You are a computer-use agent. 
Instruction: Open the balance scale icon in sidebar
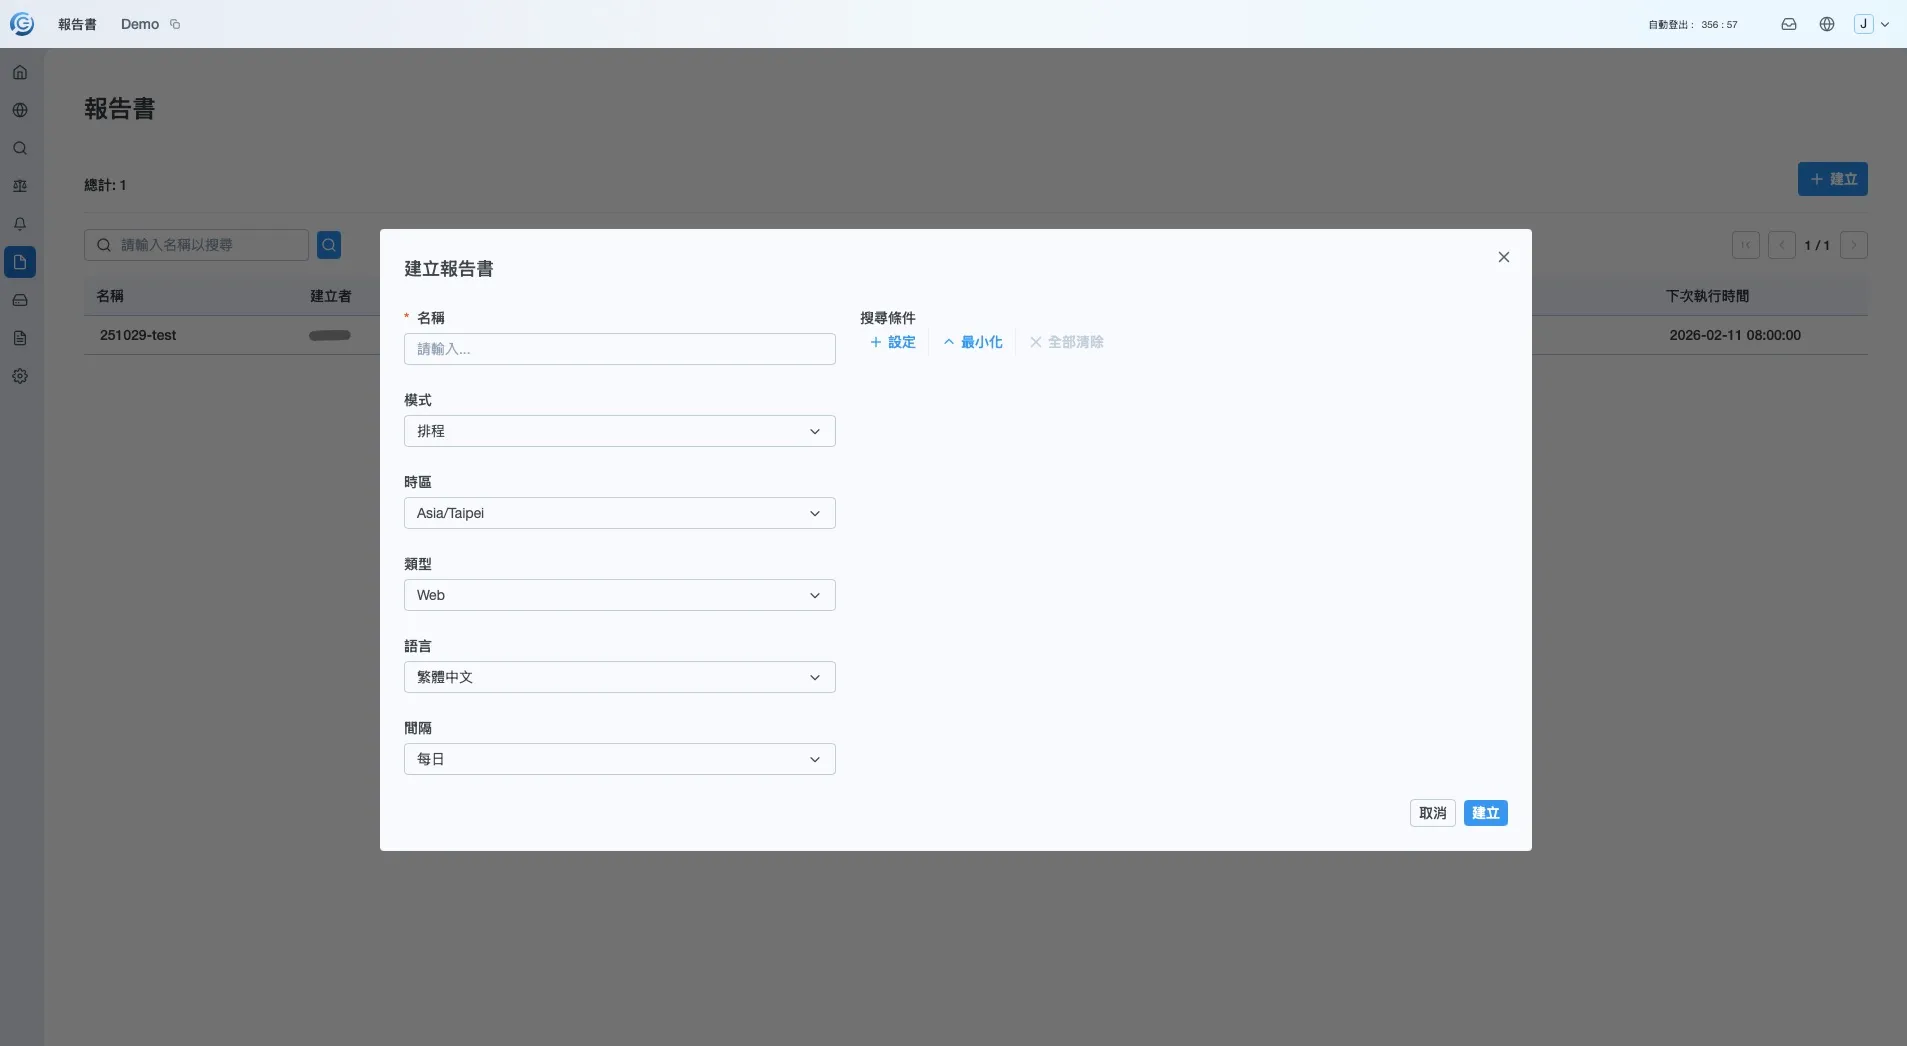click(20, 186)
